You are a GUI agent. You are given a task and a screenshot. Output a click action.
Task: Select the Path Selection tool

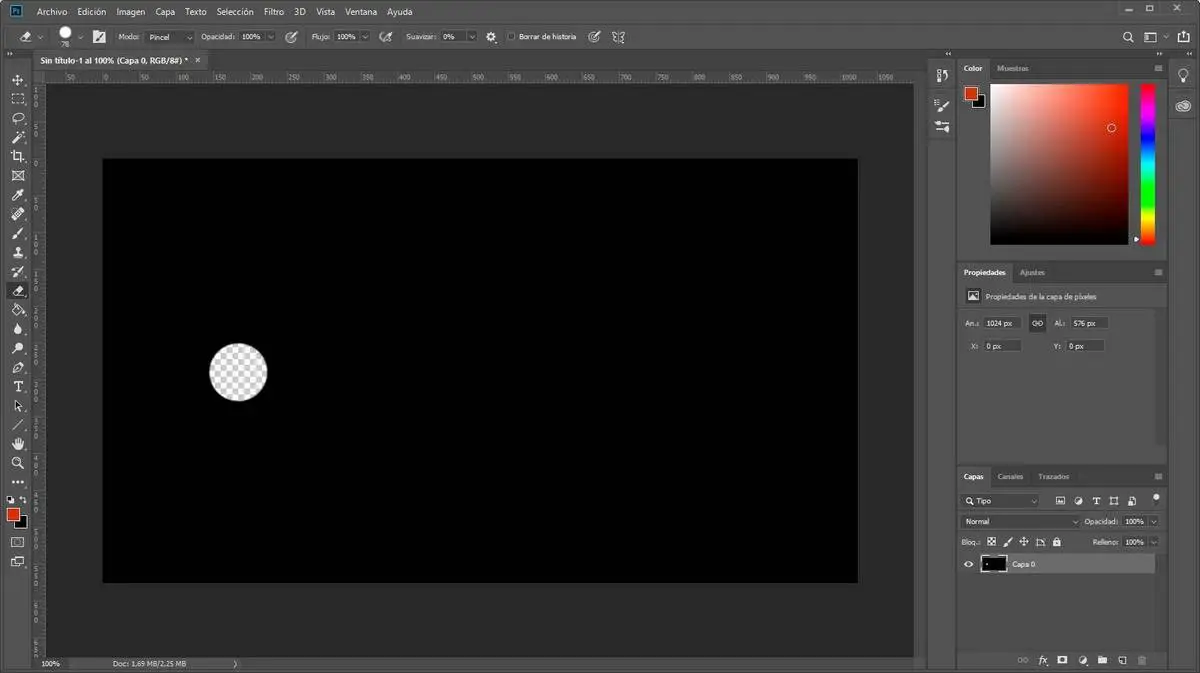tap(17, 405)
